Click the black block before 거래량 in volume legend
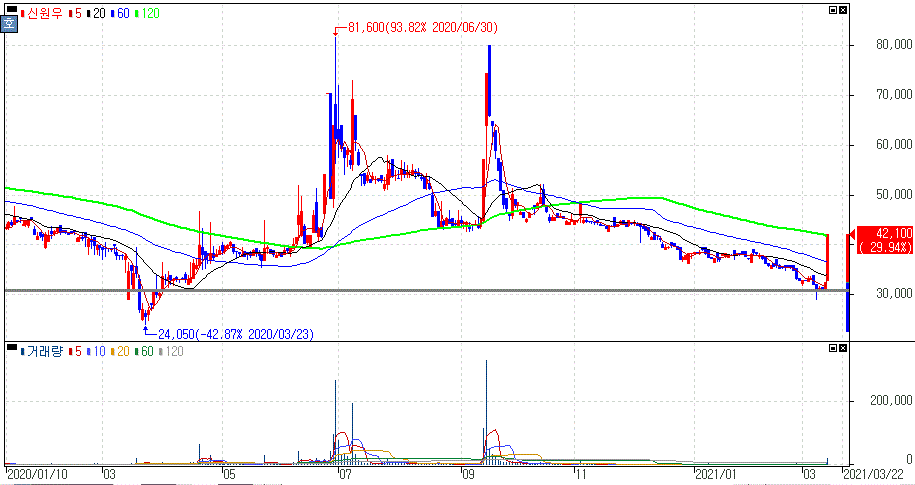The width and height of the screenshot is (915, 485). (x=12, y=348)
